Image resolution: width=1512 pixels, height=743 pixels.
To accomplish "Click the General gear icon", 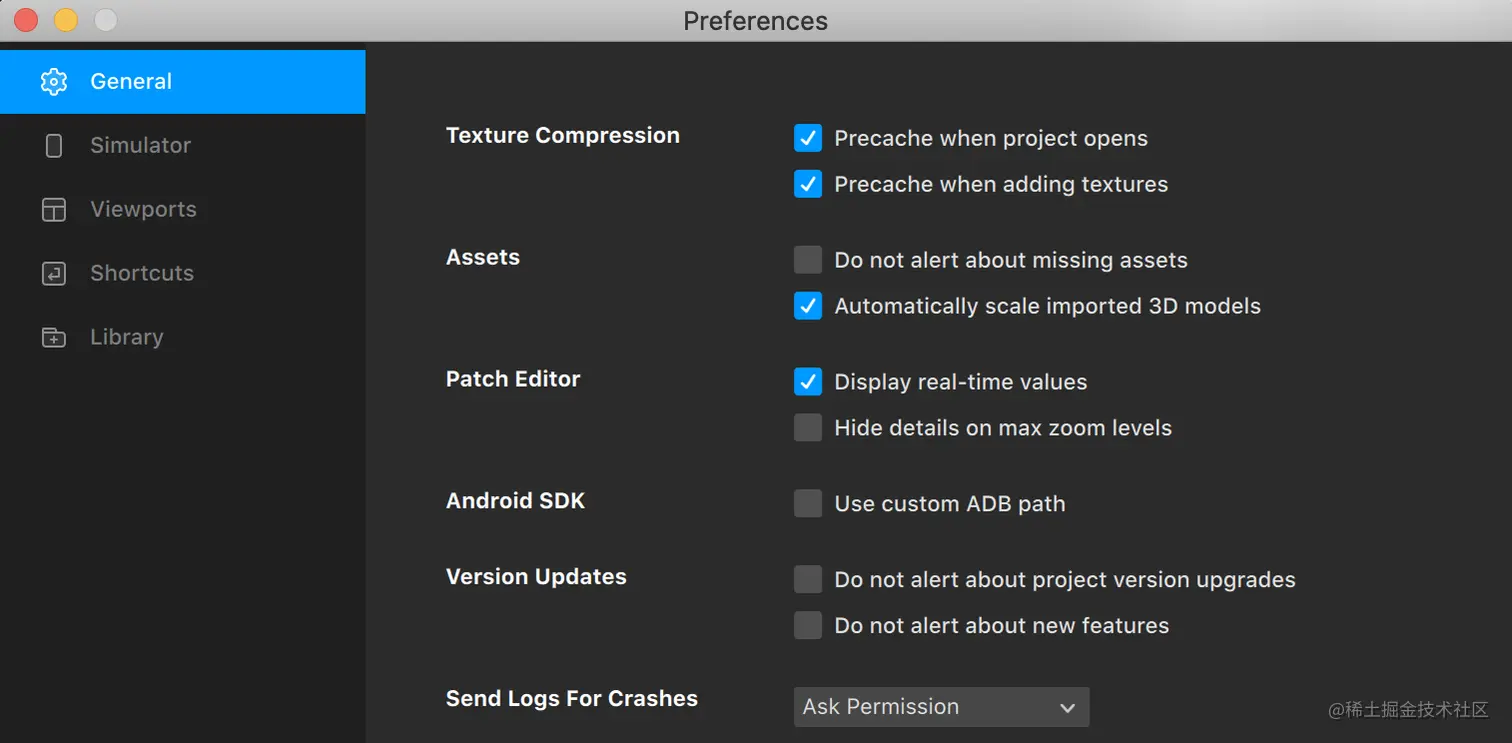I will pos(54,82).
